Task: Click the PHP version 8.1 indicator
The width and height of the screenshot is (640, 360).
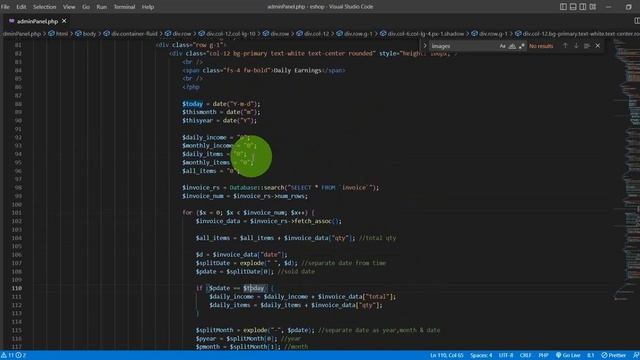Action: (590, 356)
